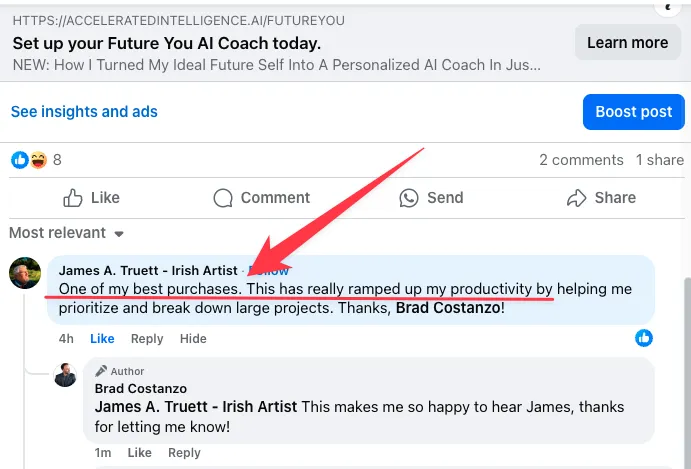Toggle Like on James A. Truett's comment

pos(102,339)
